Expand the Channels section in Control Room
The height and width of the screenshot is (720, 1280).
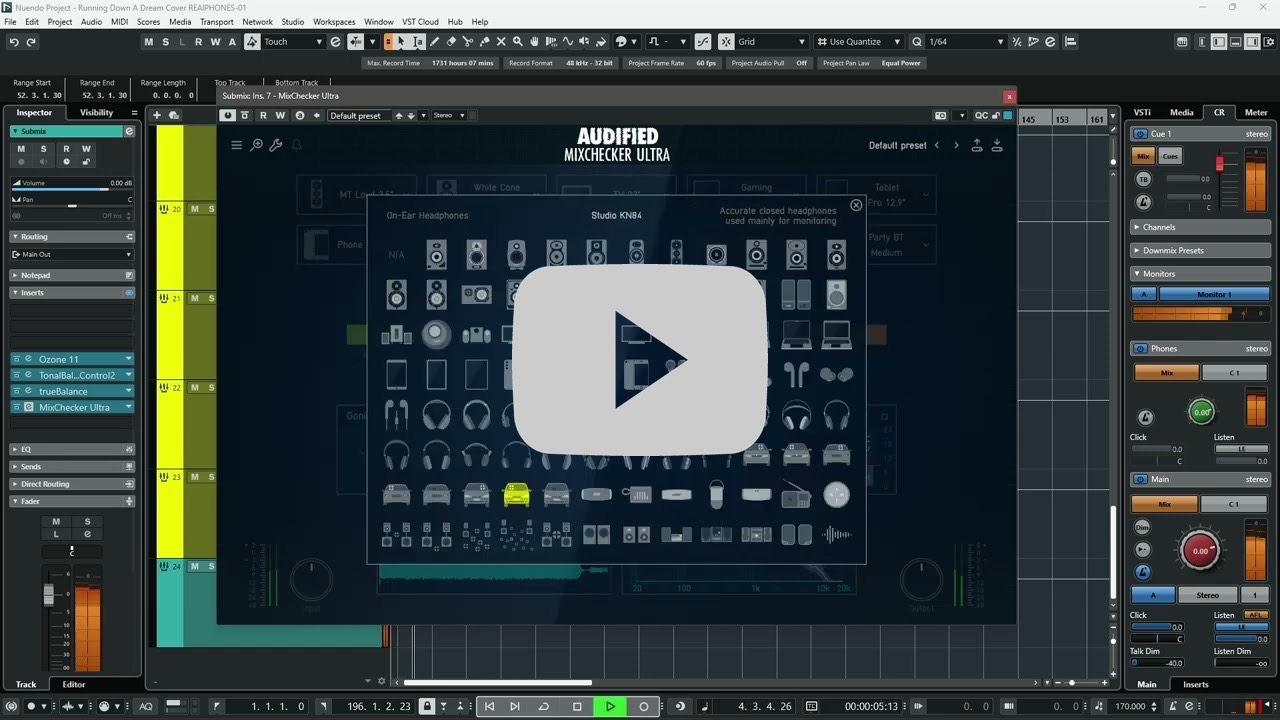coord(1201,227)
